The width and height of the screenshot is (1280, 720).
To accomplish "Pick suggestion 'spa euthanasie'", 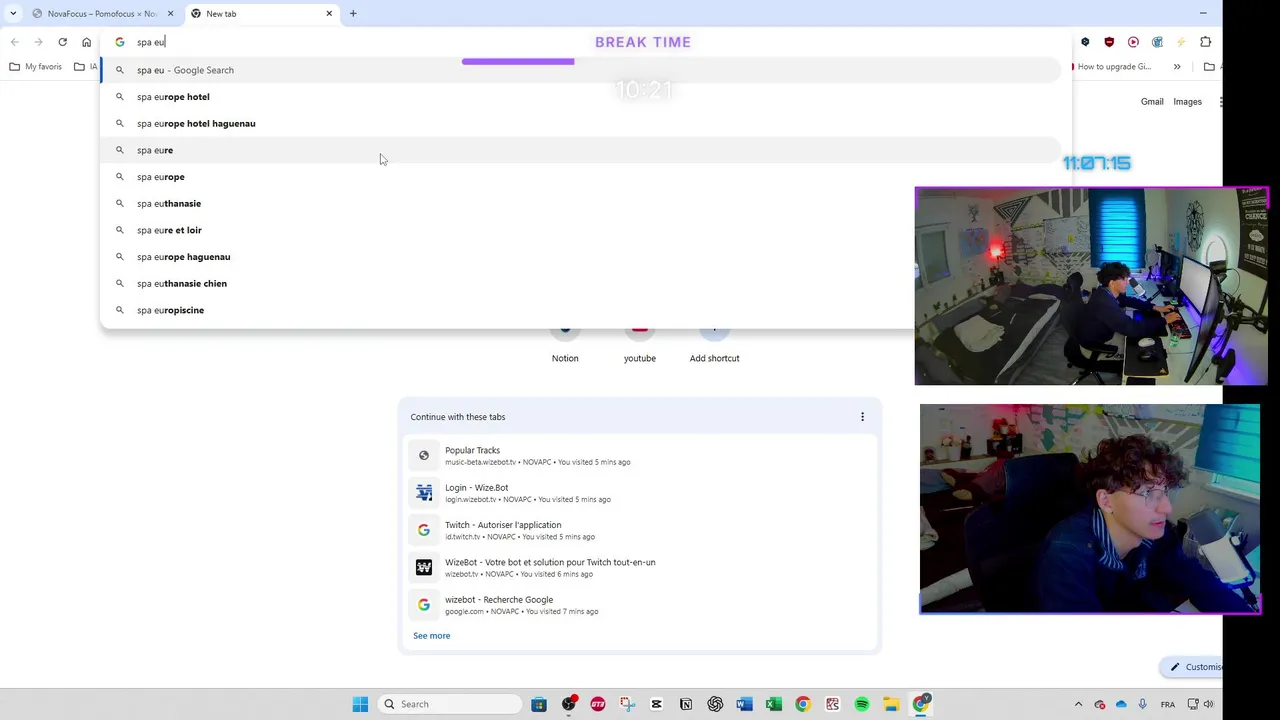I will 580,203.
